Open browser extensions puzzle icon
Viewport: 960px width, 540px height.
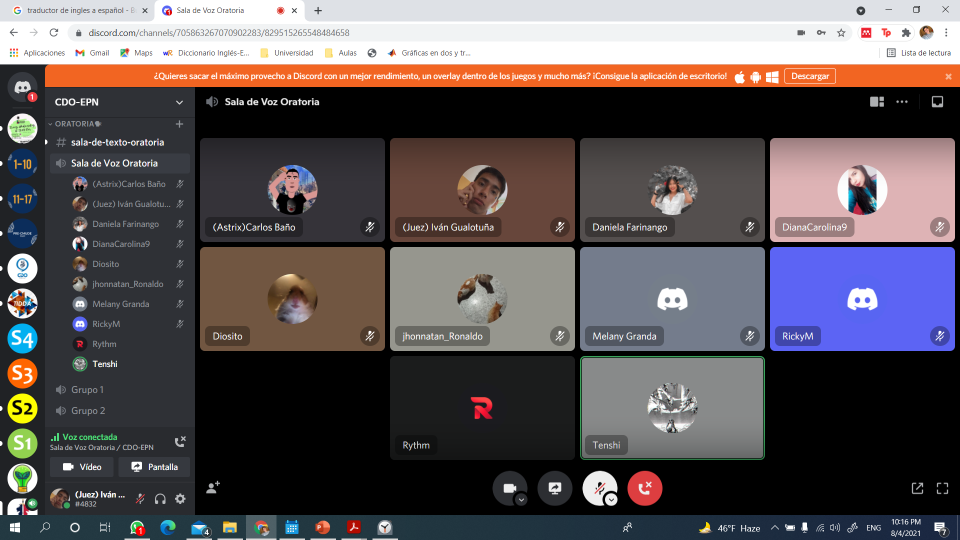click(906, 32)
